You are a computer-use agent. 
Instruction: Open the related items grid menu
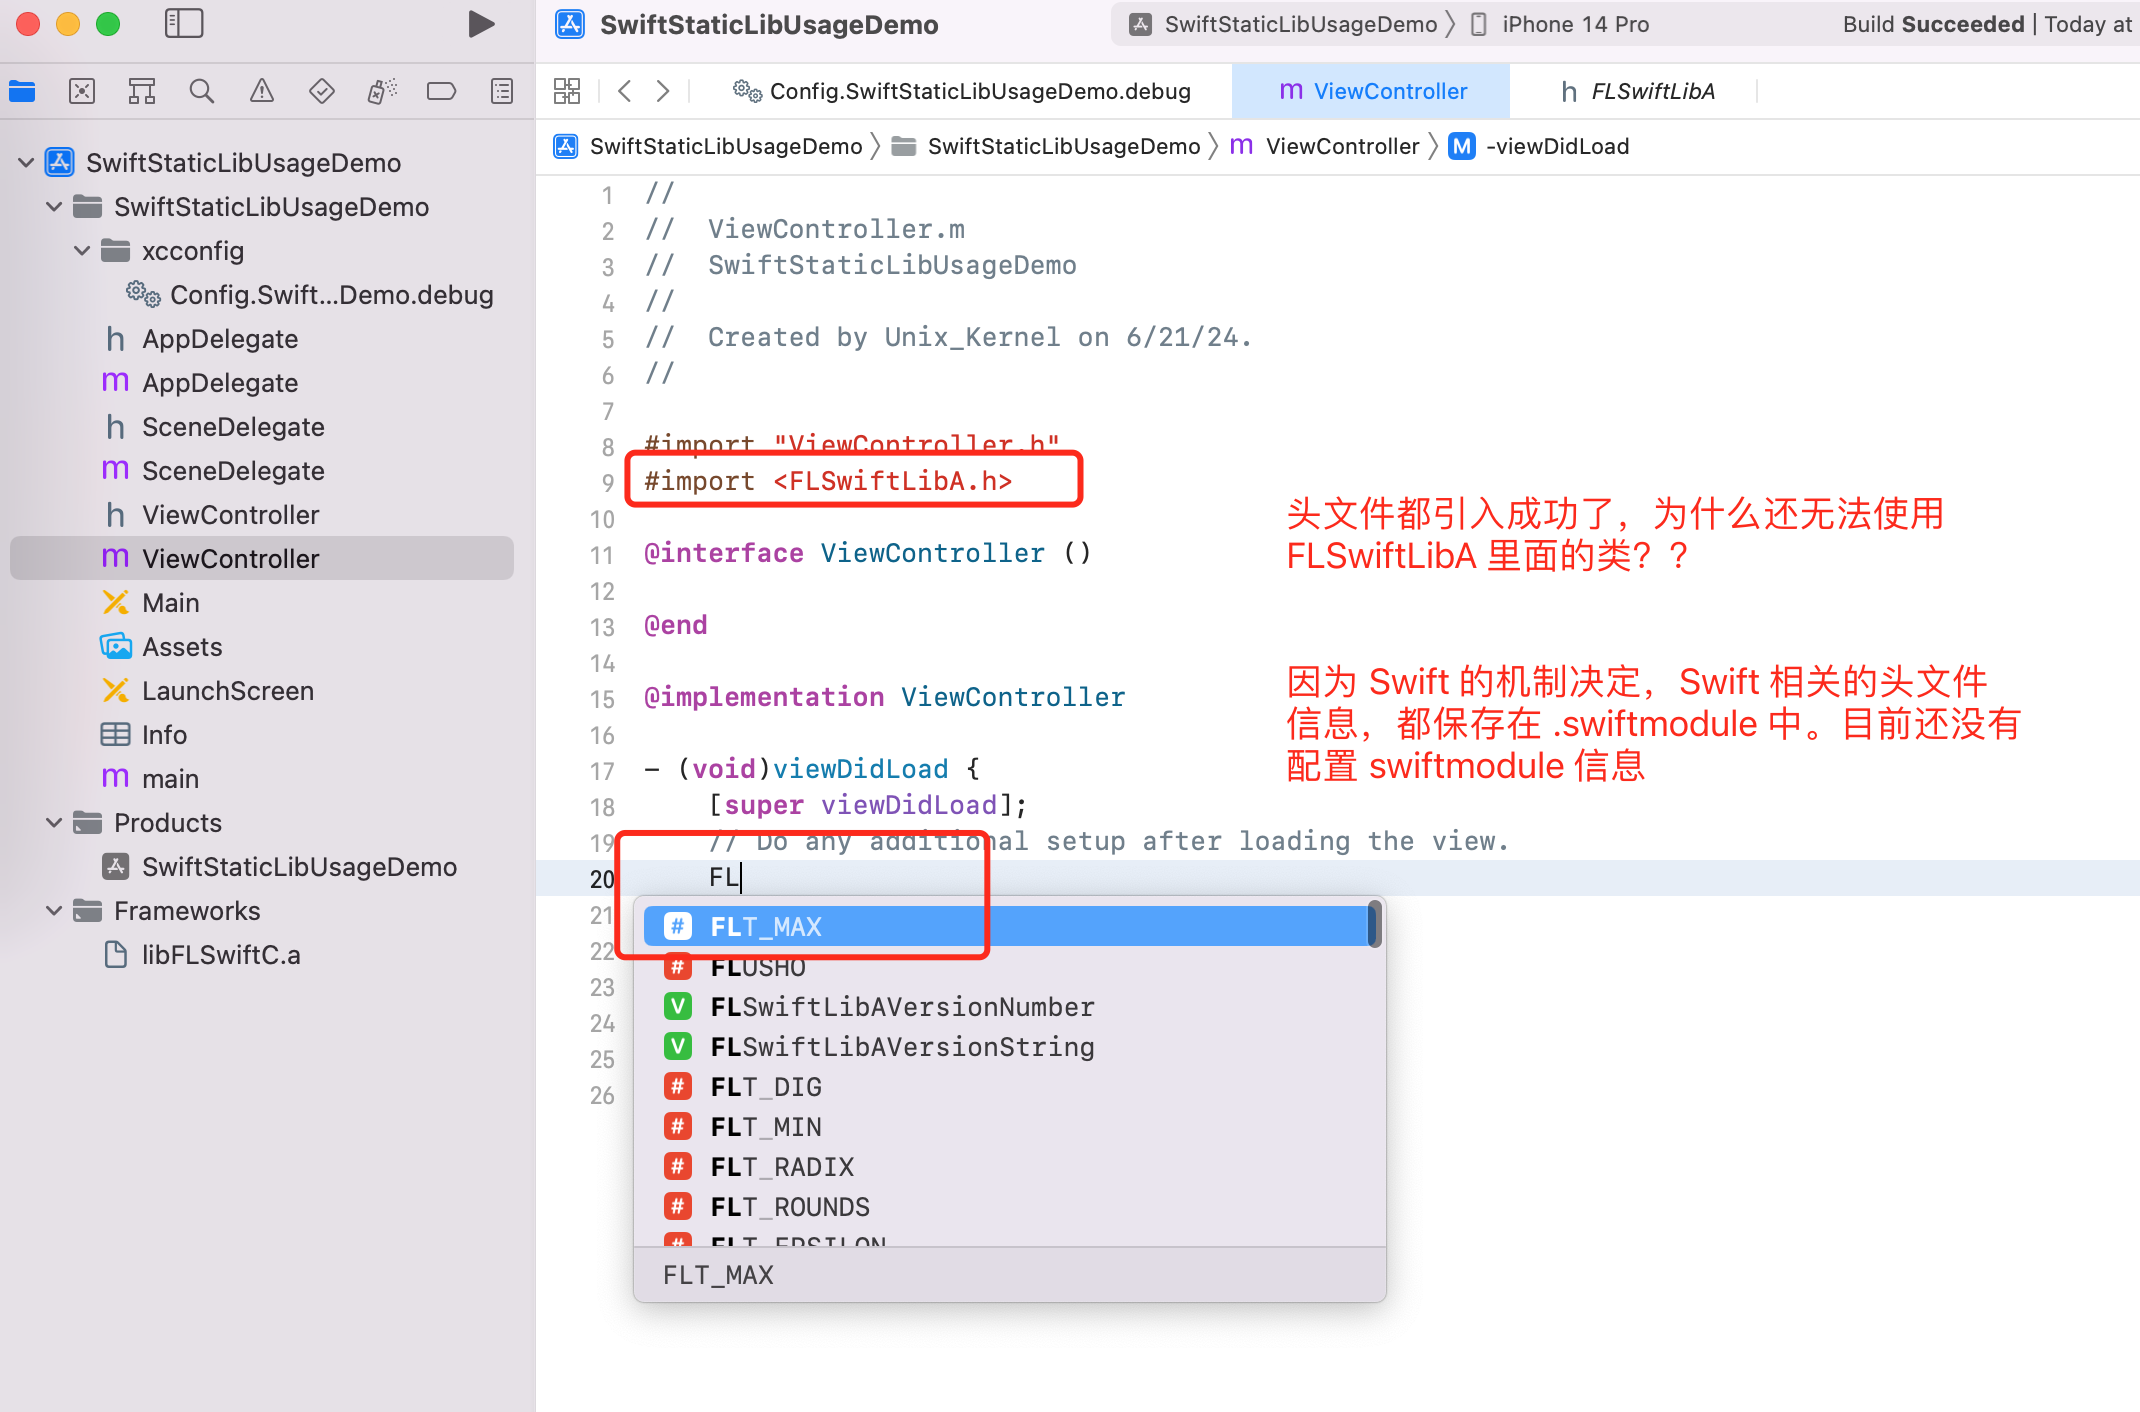coord(567,91)
